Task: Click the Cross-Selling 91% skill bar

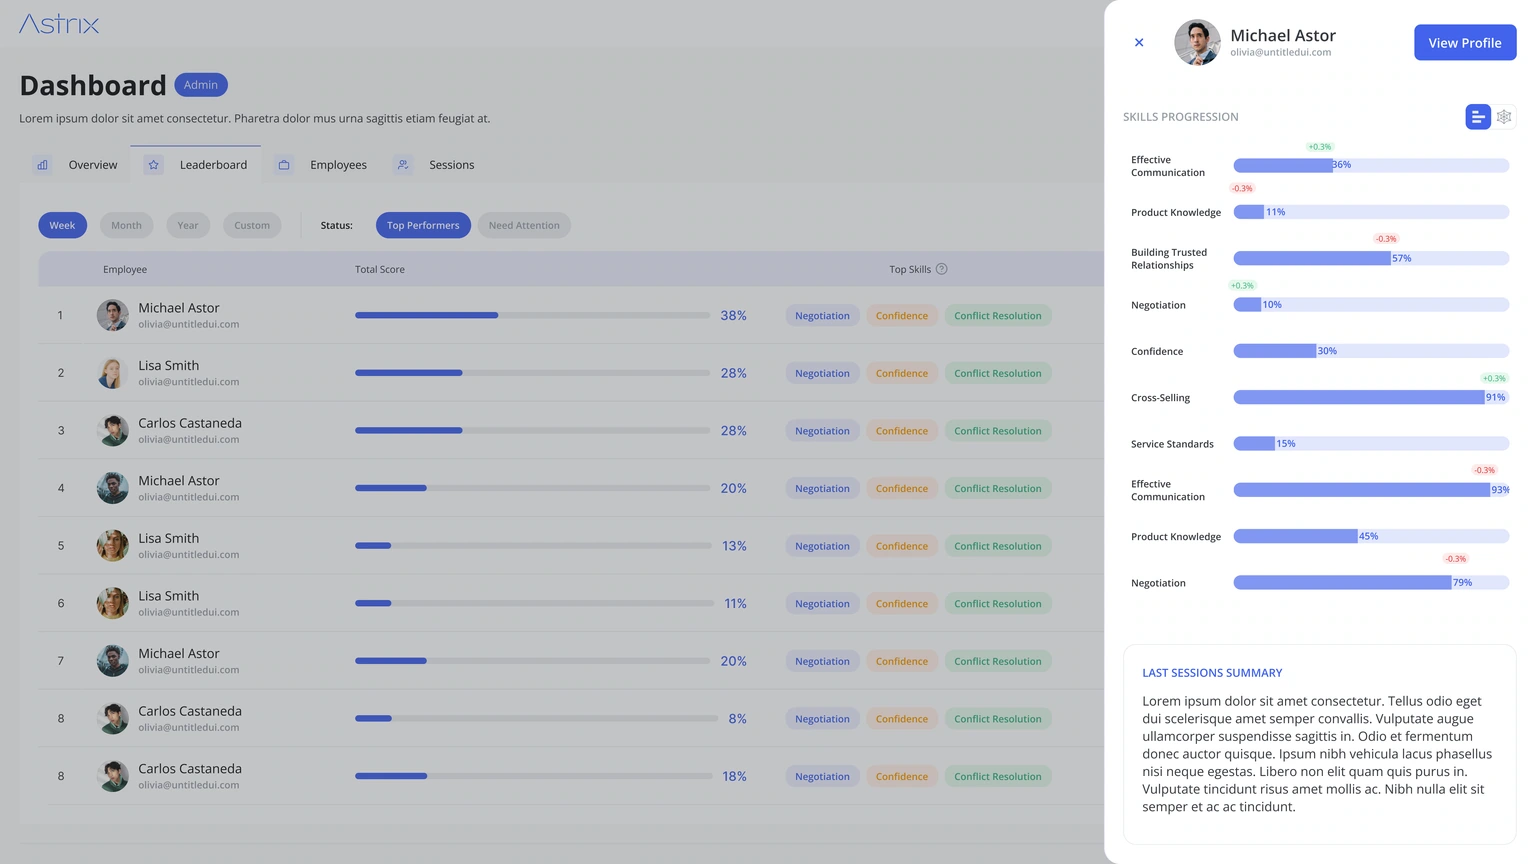Action: coord(1371,397)
